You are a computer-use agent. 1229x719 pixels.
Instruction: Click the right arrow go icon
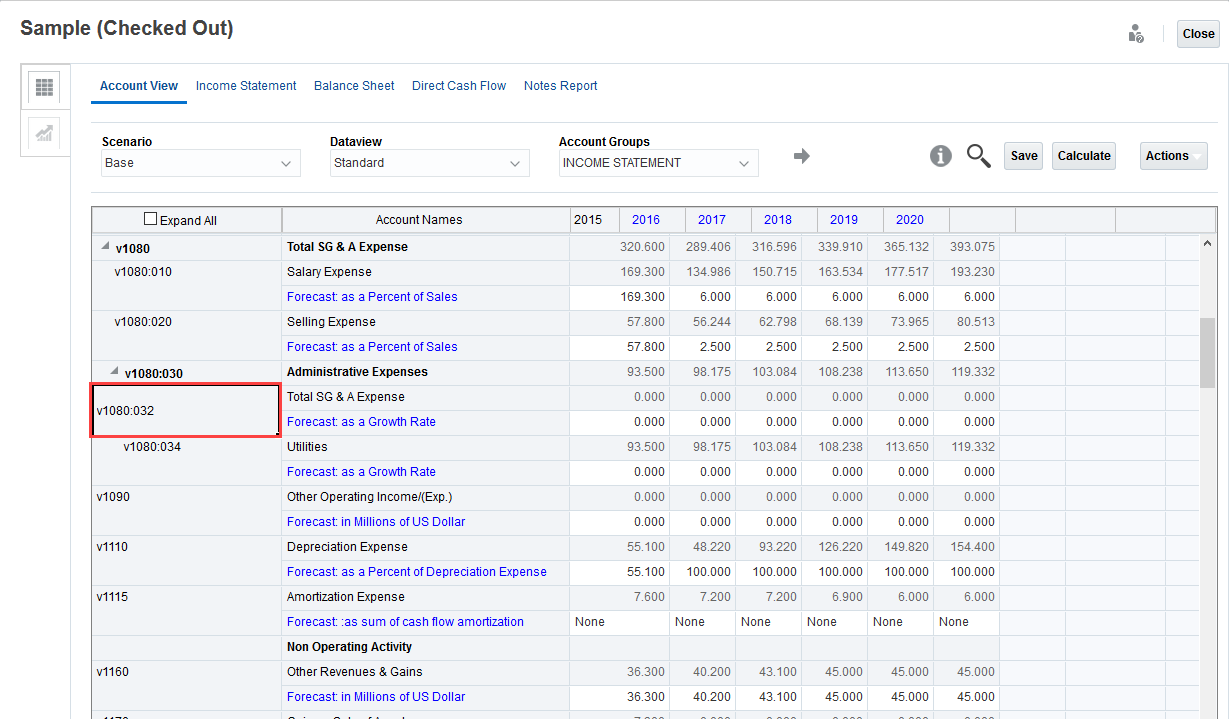(801, 156)
